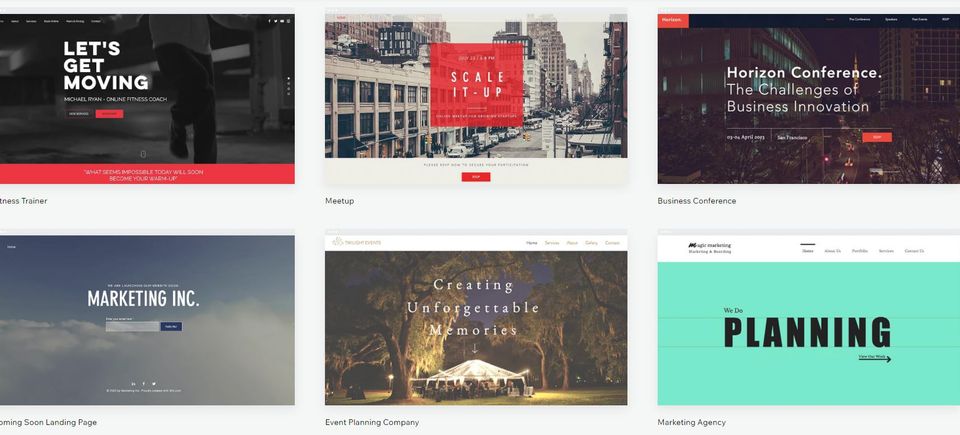The image size is (960, 435).
Task: Click the Event Planning Company title link
Action: pyautogui.click(x=372, y=422)
